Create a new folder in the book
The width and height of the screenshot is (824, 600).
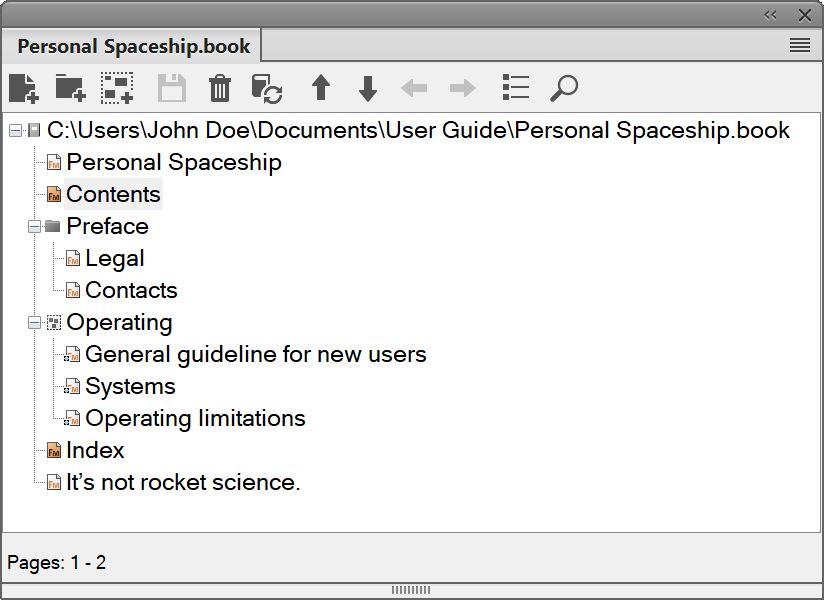pyautogui.click(x=70, y=88)
